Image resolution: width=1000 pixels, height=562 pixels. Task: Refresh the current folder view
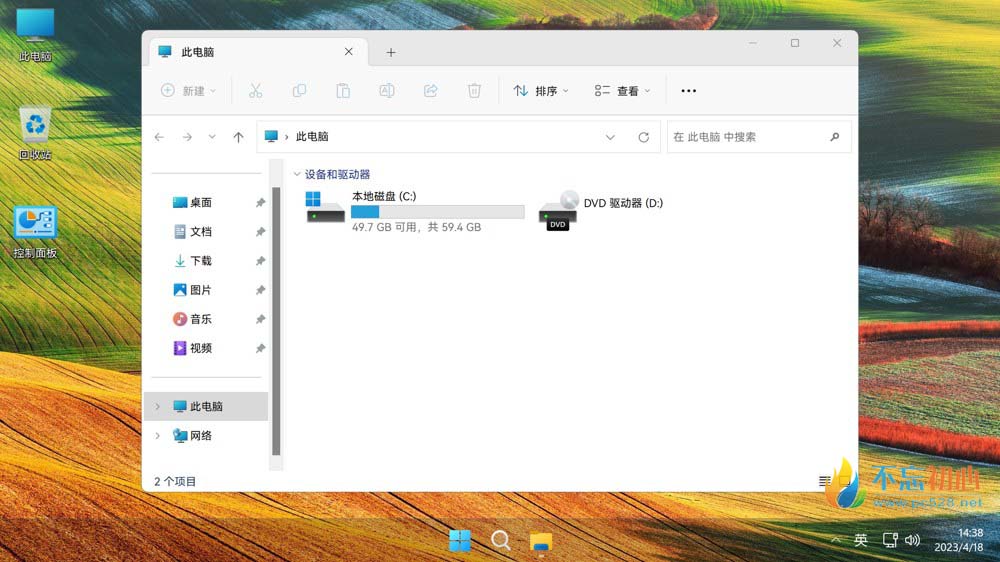(643, 137)
